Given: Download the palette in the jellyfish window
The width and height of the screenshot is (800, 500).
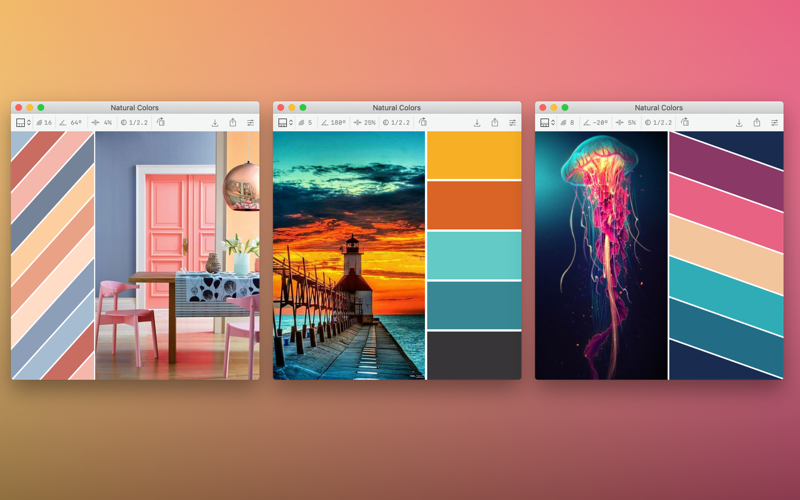Looking at the screenshot, I should coord(739,122).
